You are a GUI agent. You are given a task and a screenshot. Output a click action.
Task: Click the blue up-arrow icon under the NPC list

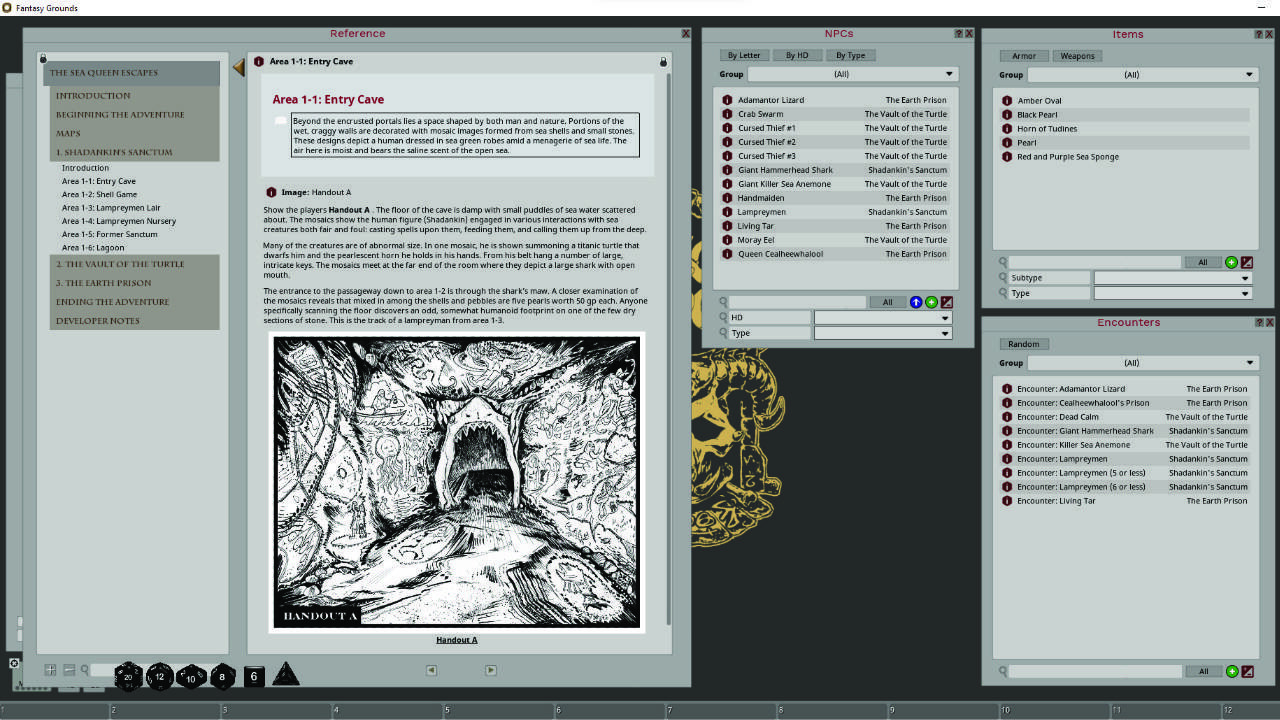(915, 301)
